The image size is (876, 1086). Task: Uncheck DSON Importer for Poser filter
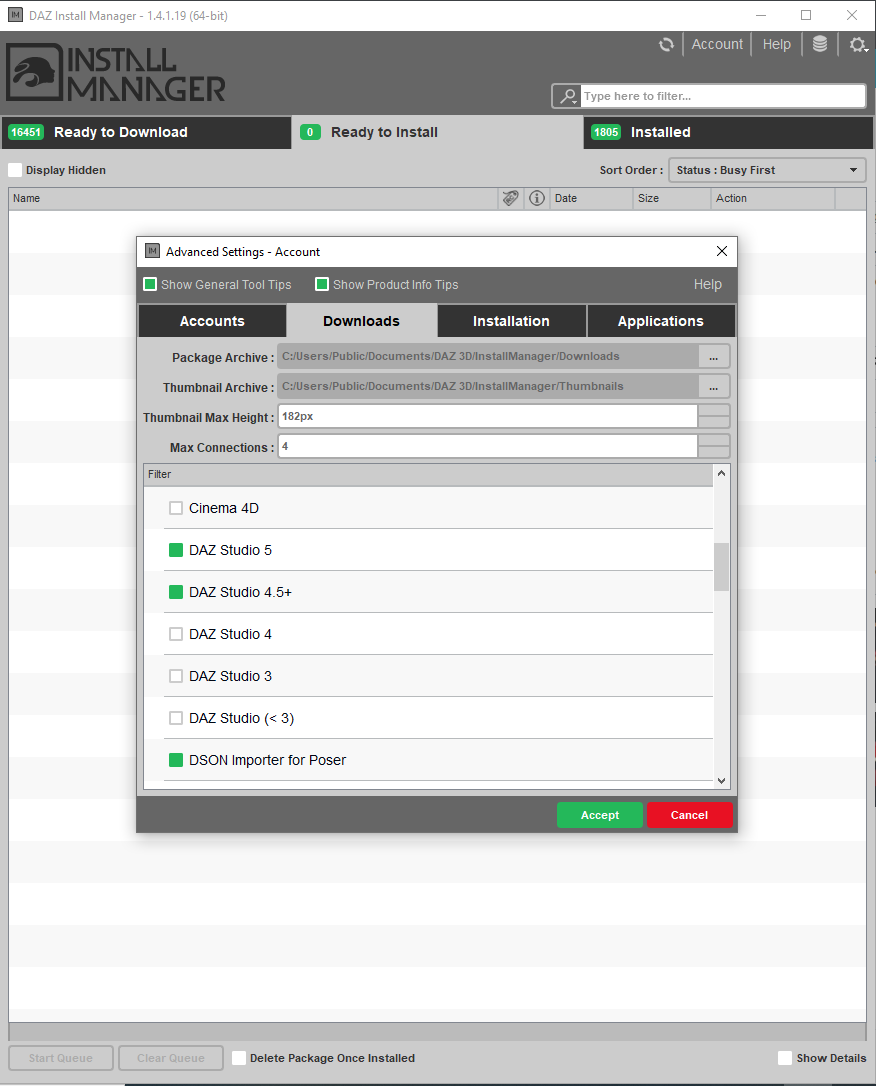tap(176, 760)
